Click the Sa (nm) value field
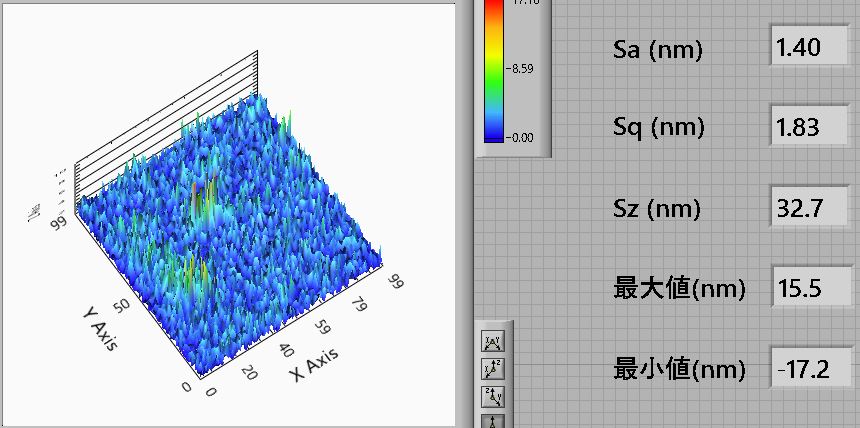The height and width of the screenshot is (428, 860). [810, 47]
